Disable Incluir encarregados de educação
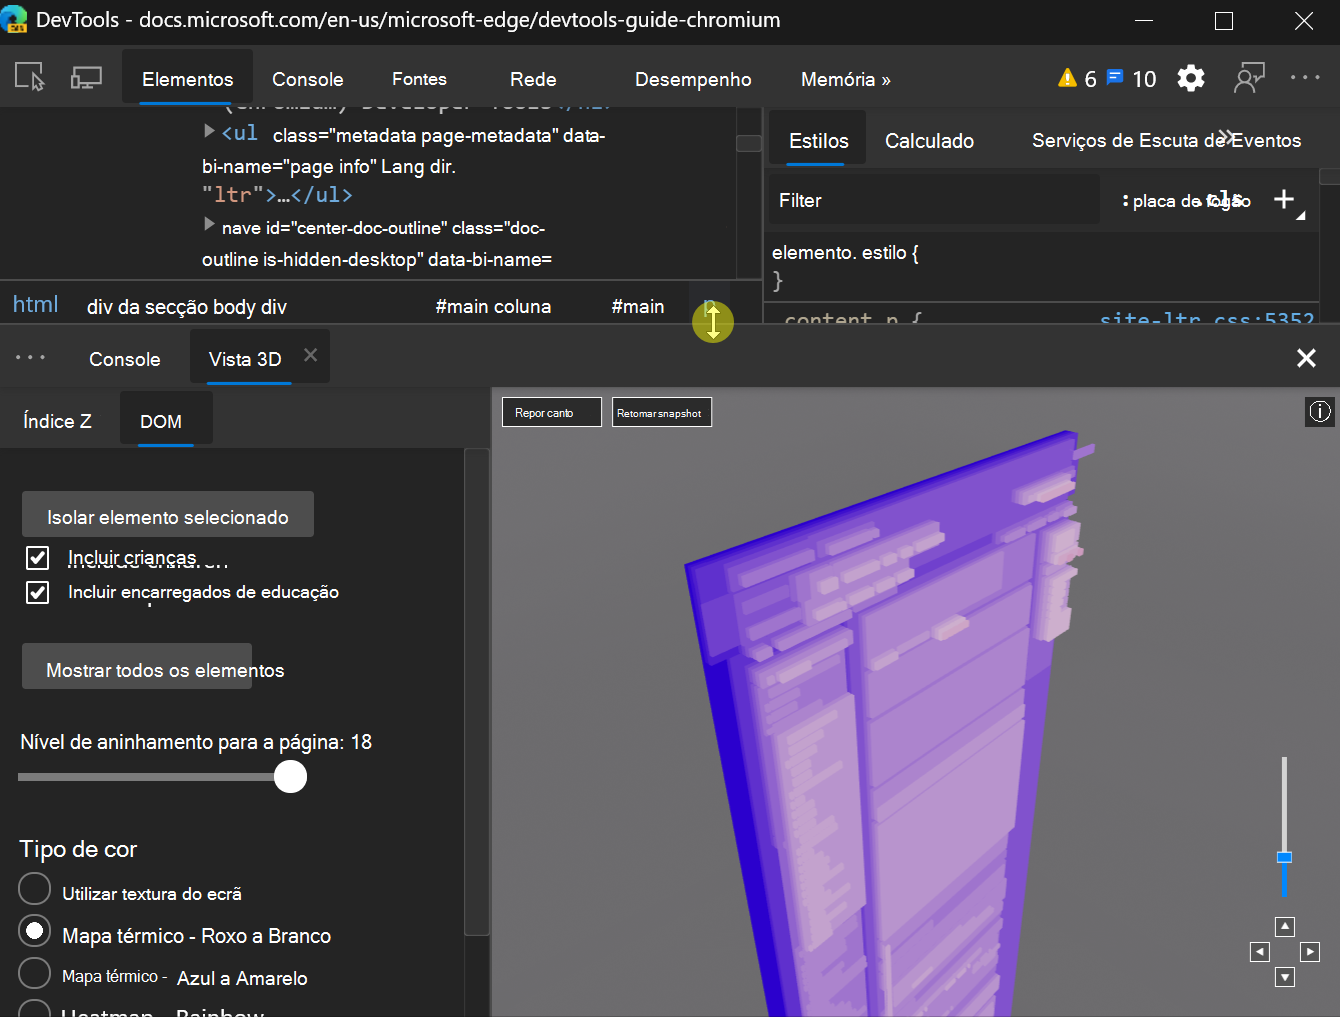The width and height of the screenshot is (1340, 1017). click(x=37, y=592)
